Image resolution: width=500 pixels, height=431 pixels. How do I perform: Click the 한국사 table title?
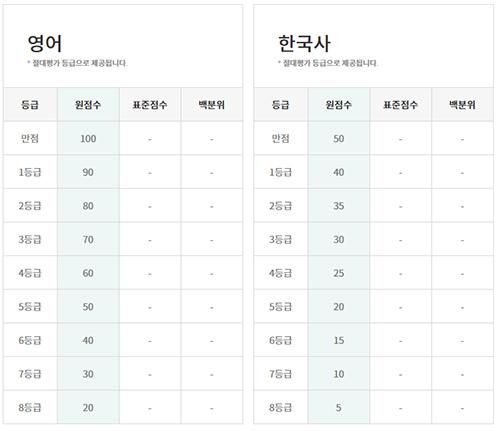click(x=304, y=43)
